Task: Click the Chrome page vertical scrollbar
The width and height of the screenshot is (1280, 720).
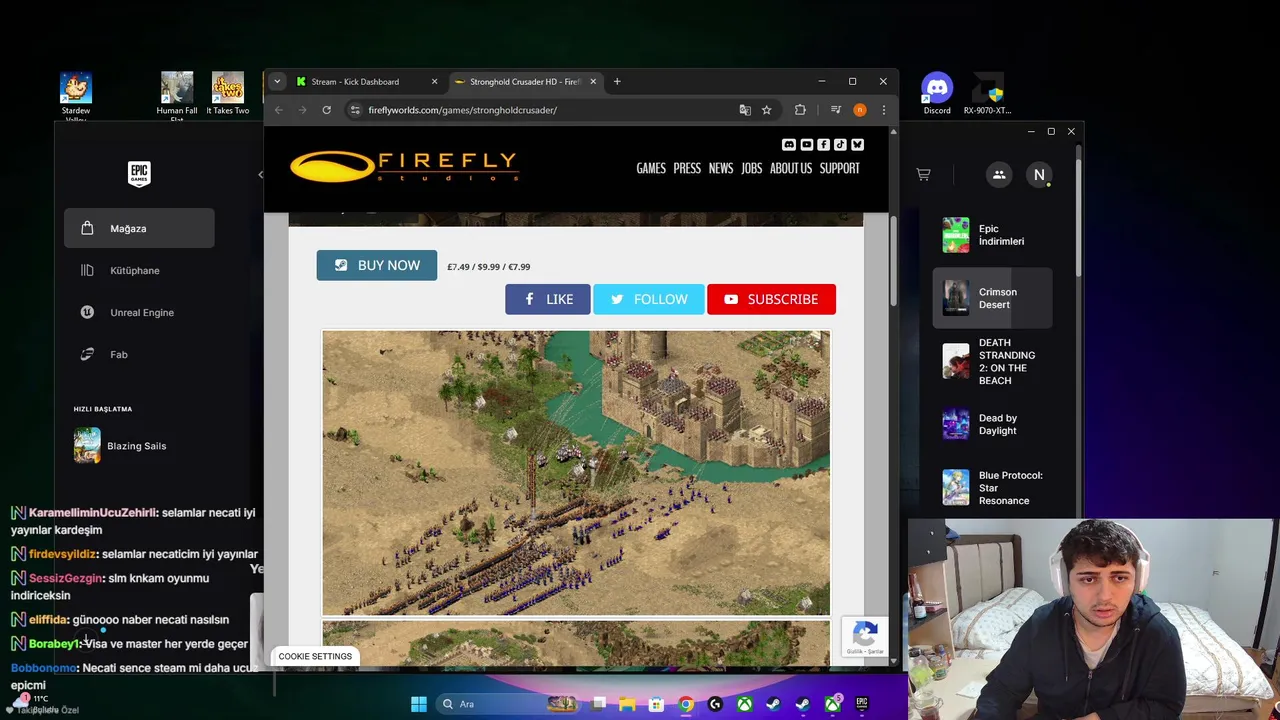Action: click(x=894, y=262)
